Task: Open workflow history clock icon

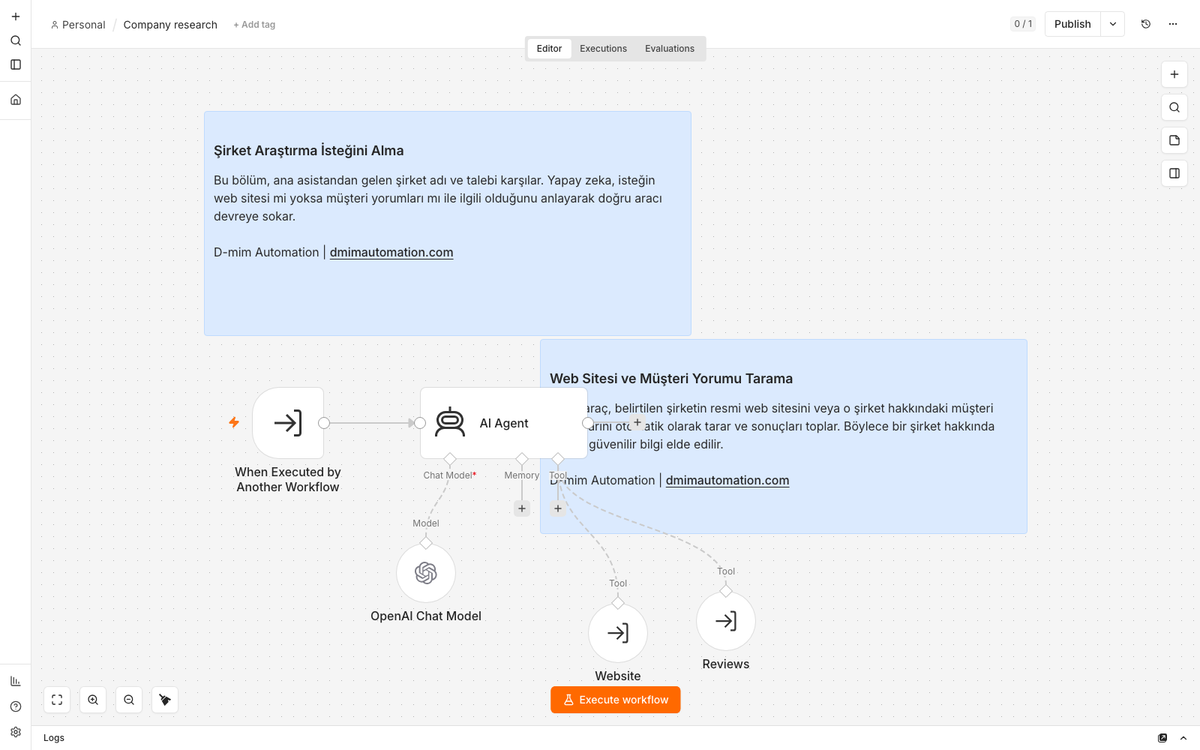Action: [x=1146, y=24]
